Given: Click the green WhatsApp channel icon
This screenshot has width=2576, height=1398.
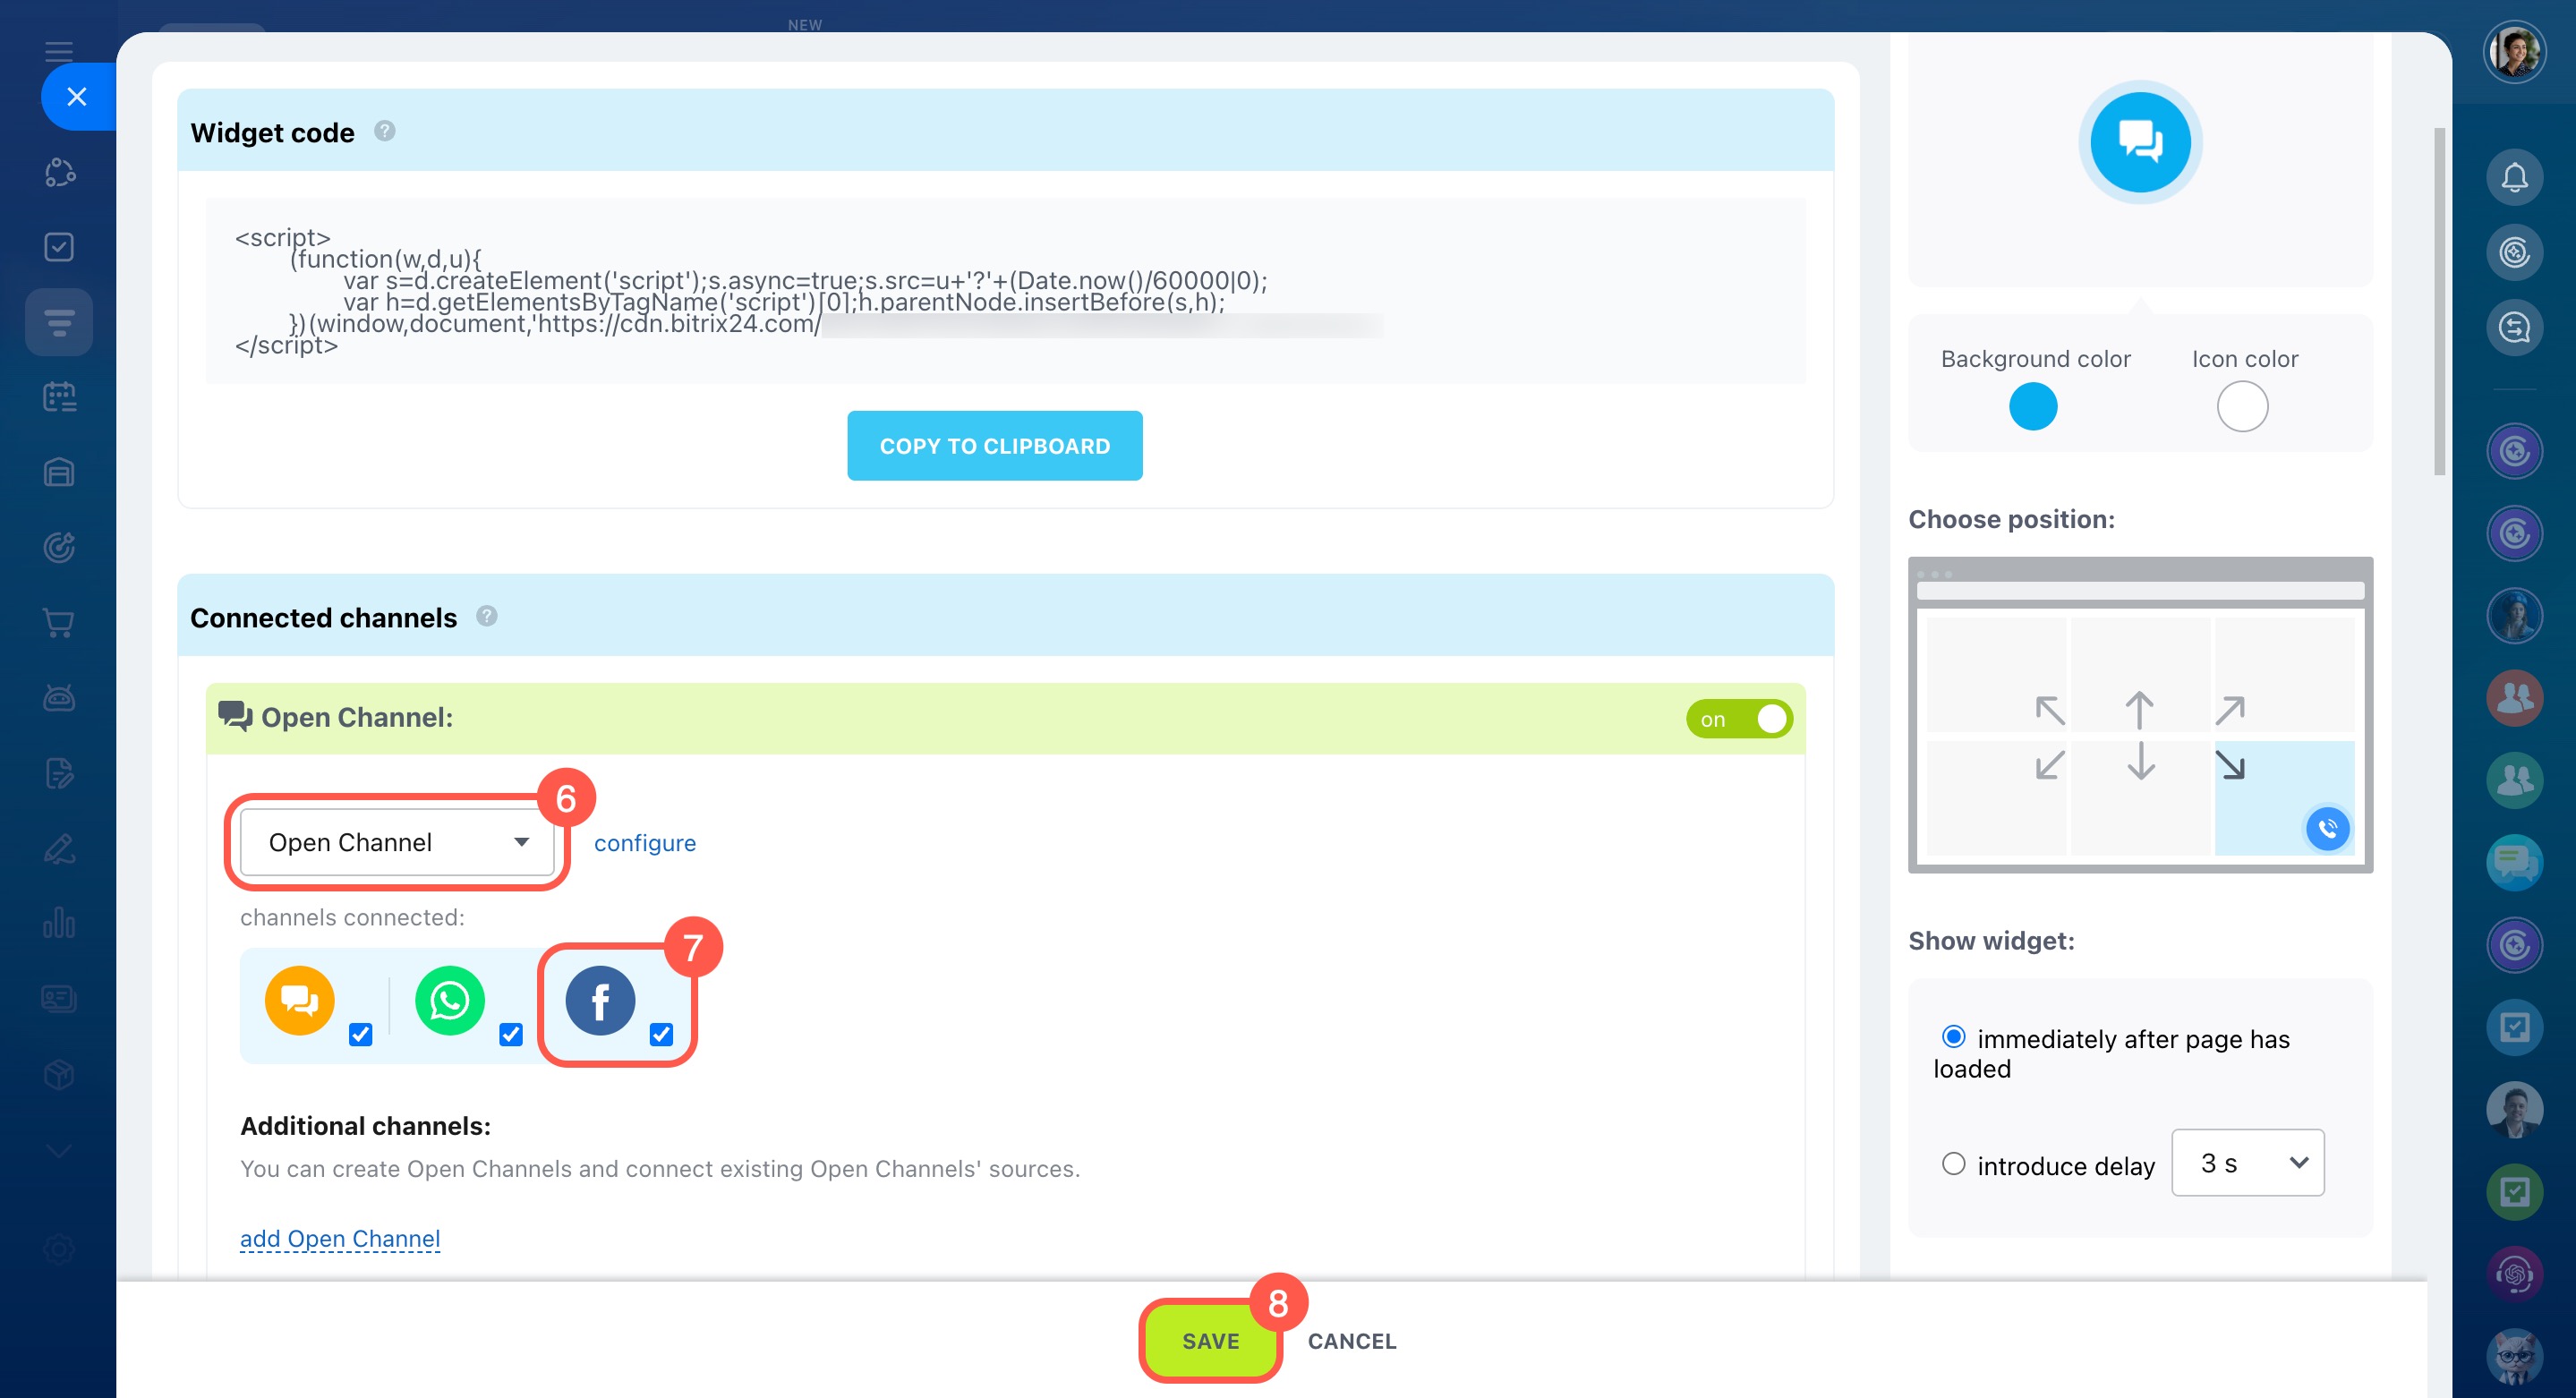Looking at the screenshot, I should (x=450, y=1000).
